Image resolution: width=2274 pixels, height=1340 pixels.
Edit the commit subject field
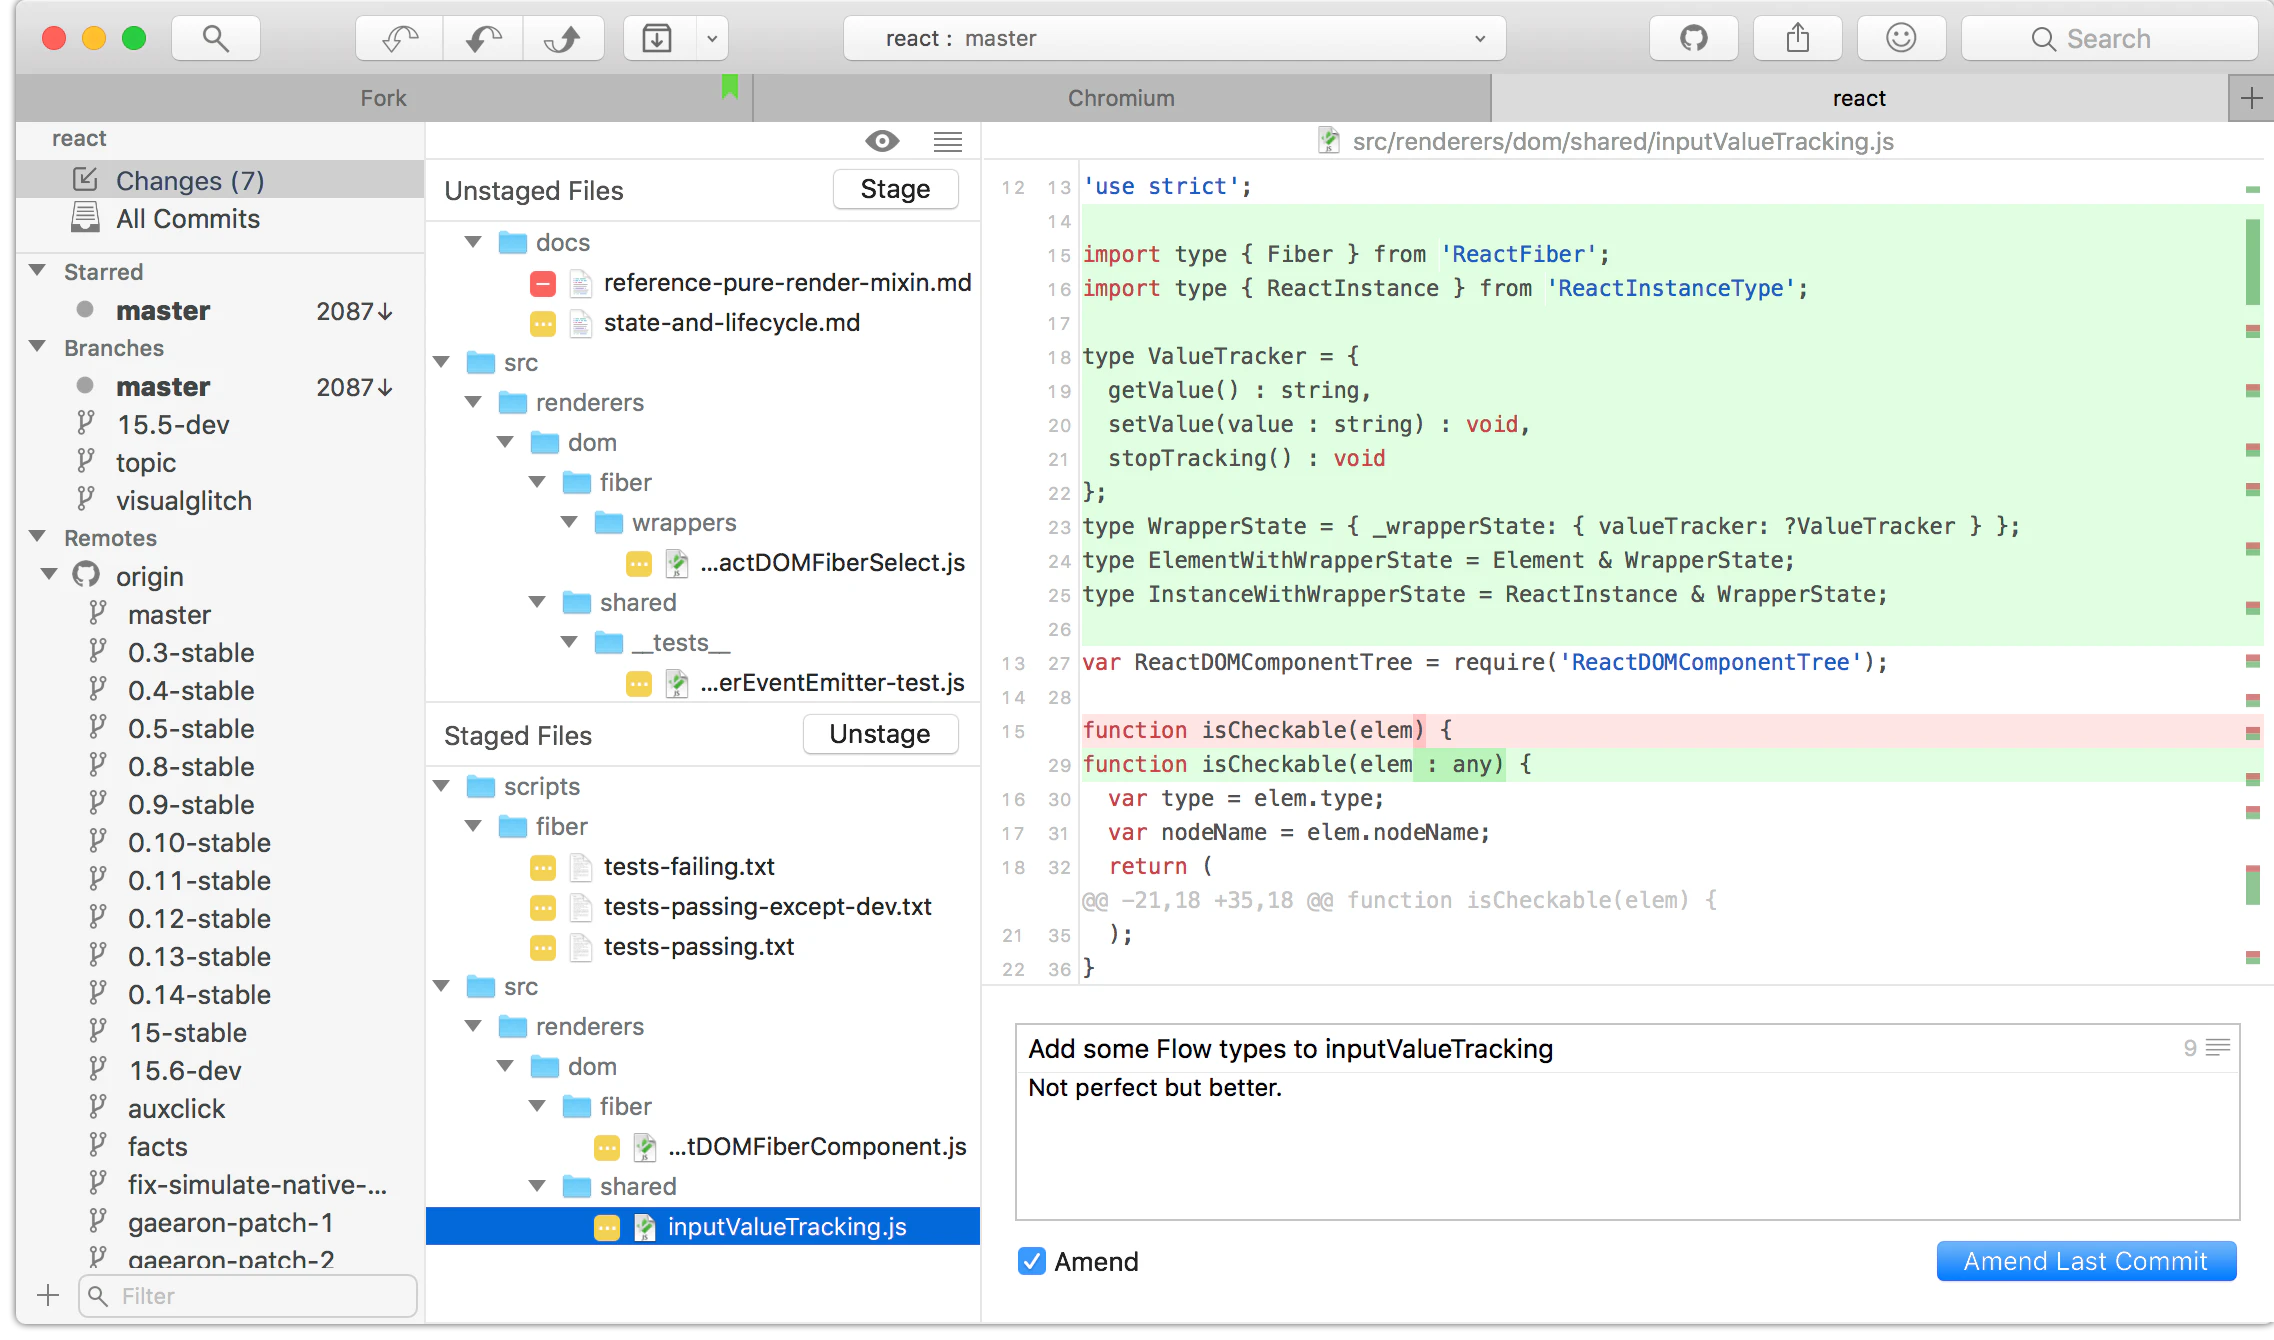click(1600, 1048)
